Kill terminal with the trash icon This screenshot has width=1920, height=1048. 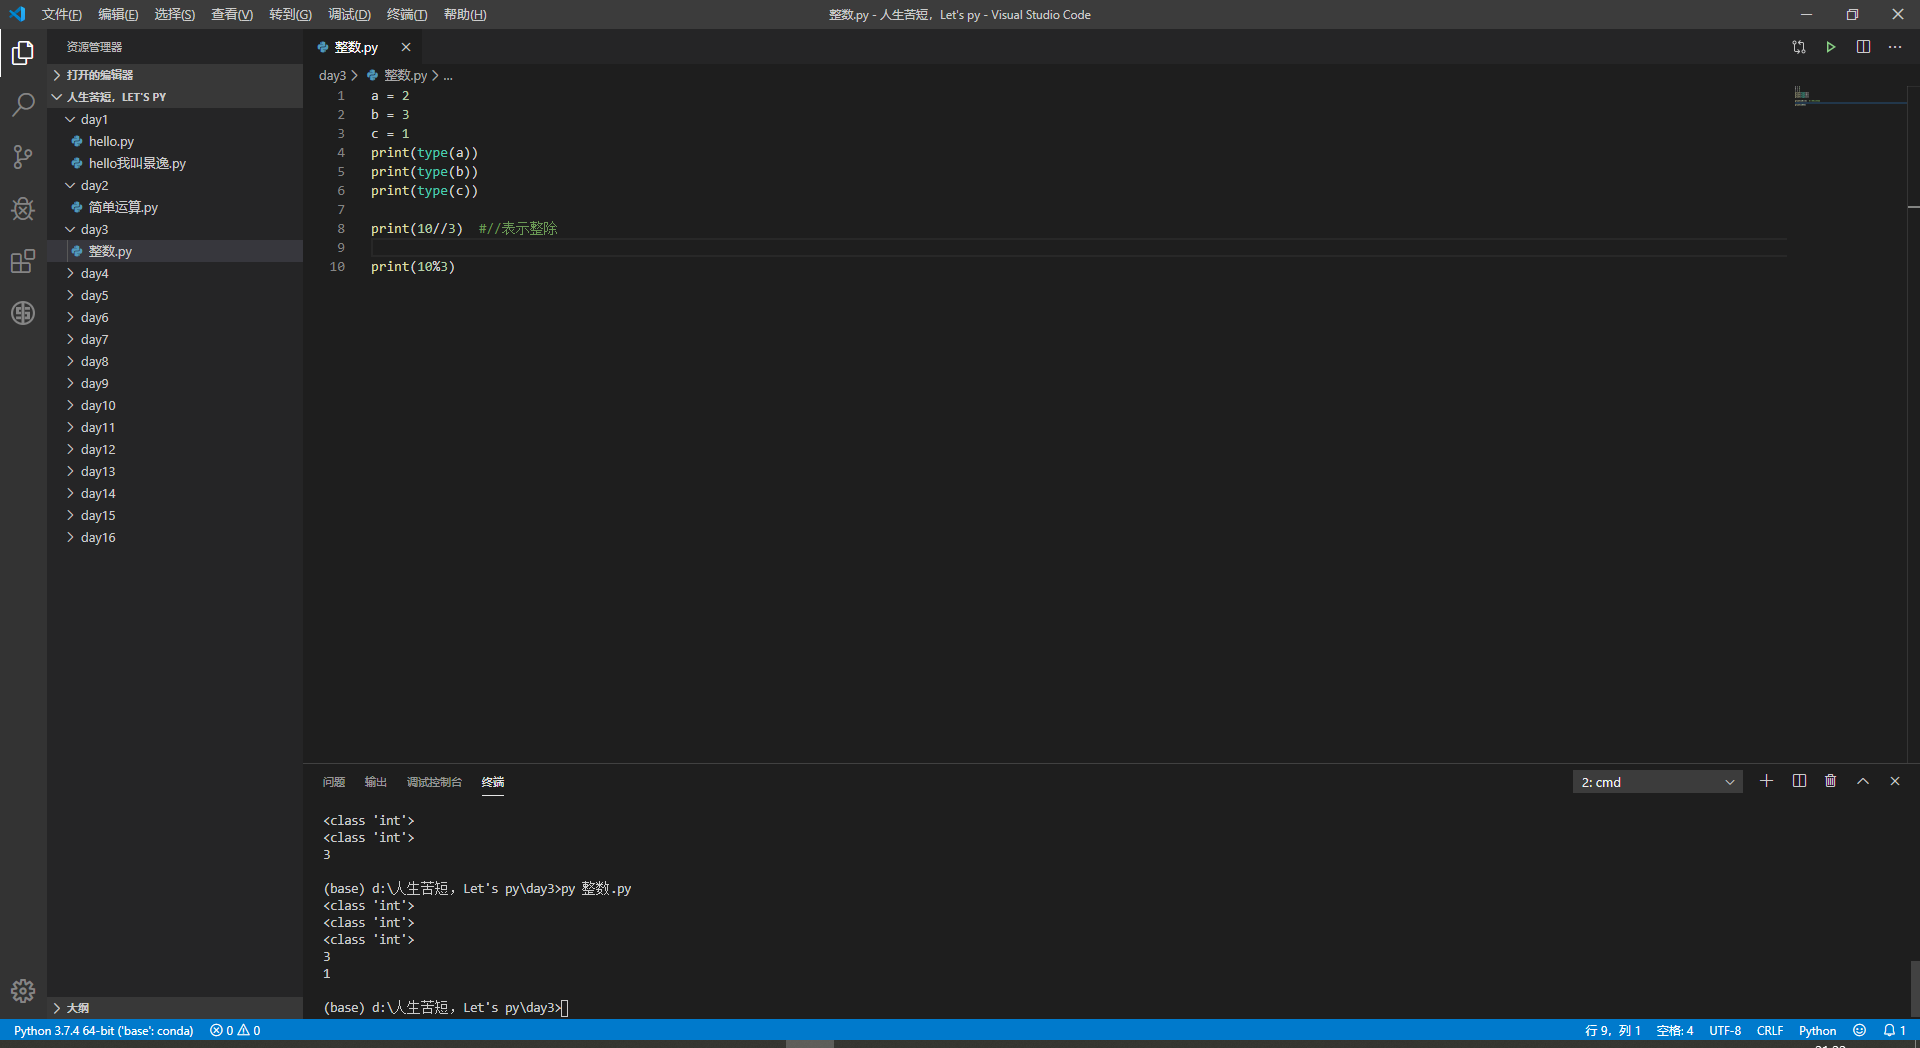click(1831, 781)
